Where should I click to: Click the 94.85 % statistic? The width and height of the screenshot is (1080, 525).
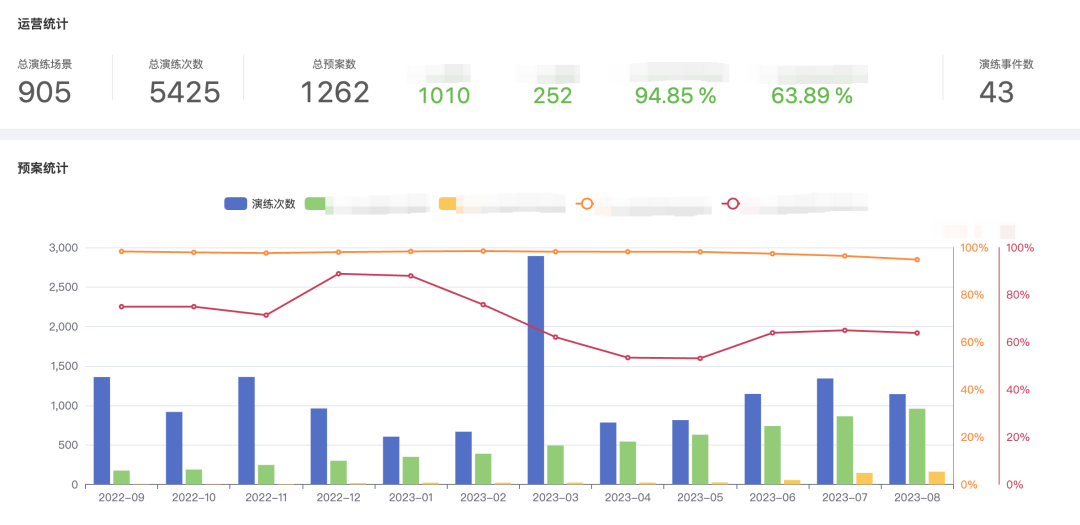tap(676, 96)
